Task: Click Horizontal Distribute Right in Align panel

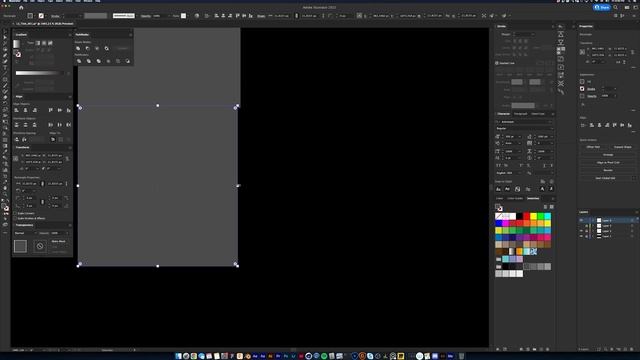Action: pyautogui.click(x=69, y=125)
